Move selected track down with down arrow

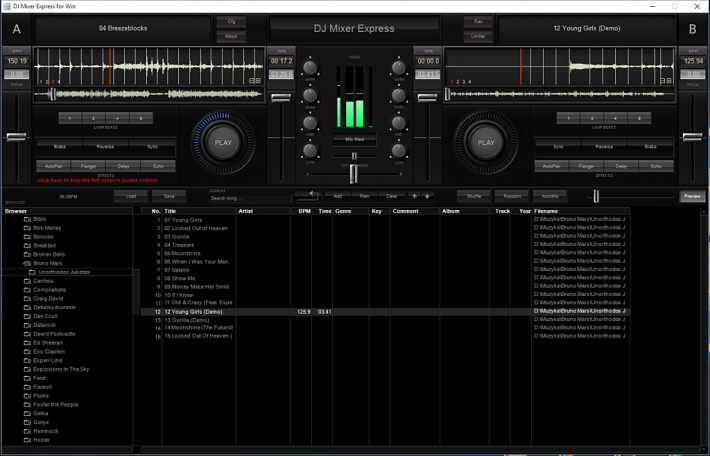pos(427,196)
